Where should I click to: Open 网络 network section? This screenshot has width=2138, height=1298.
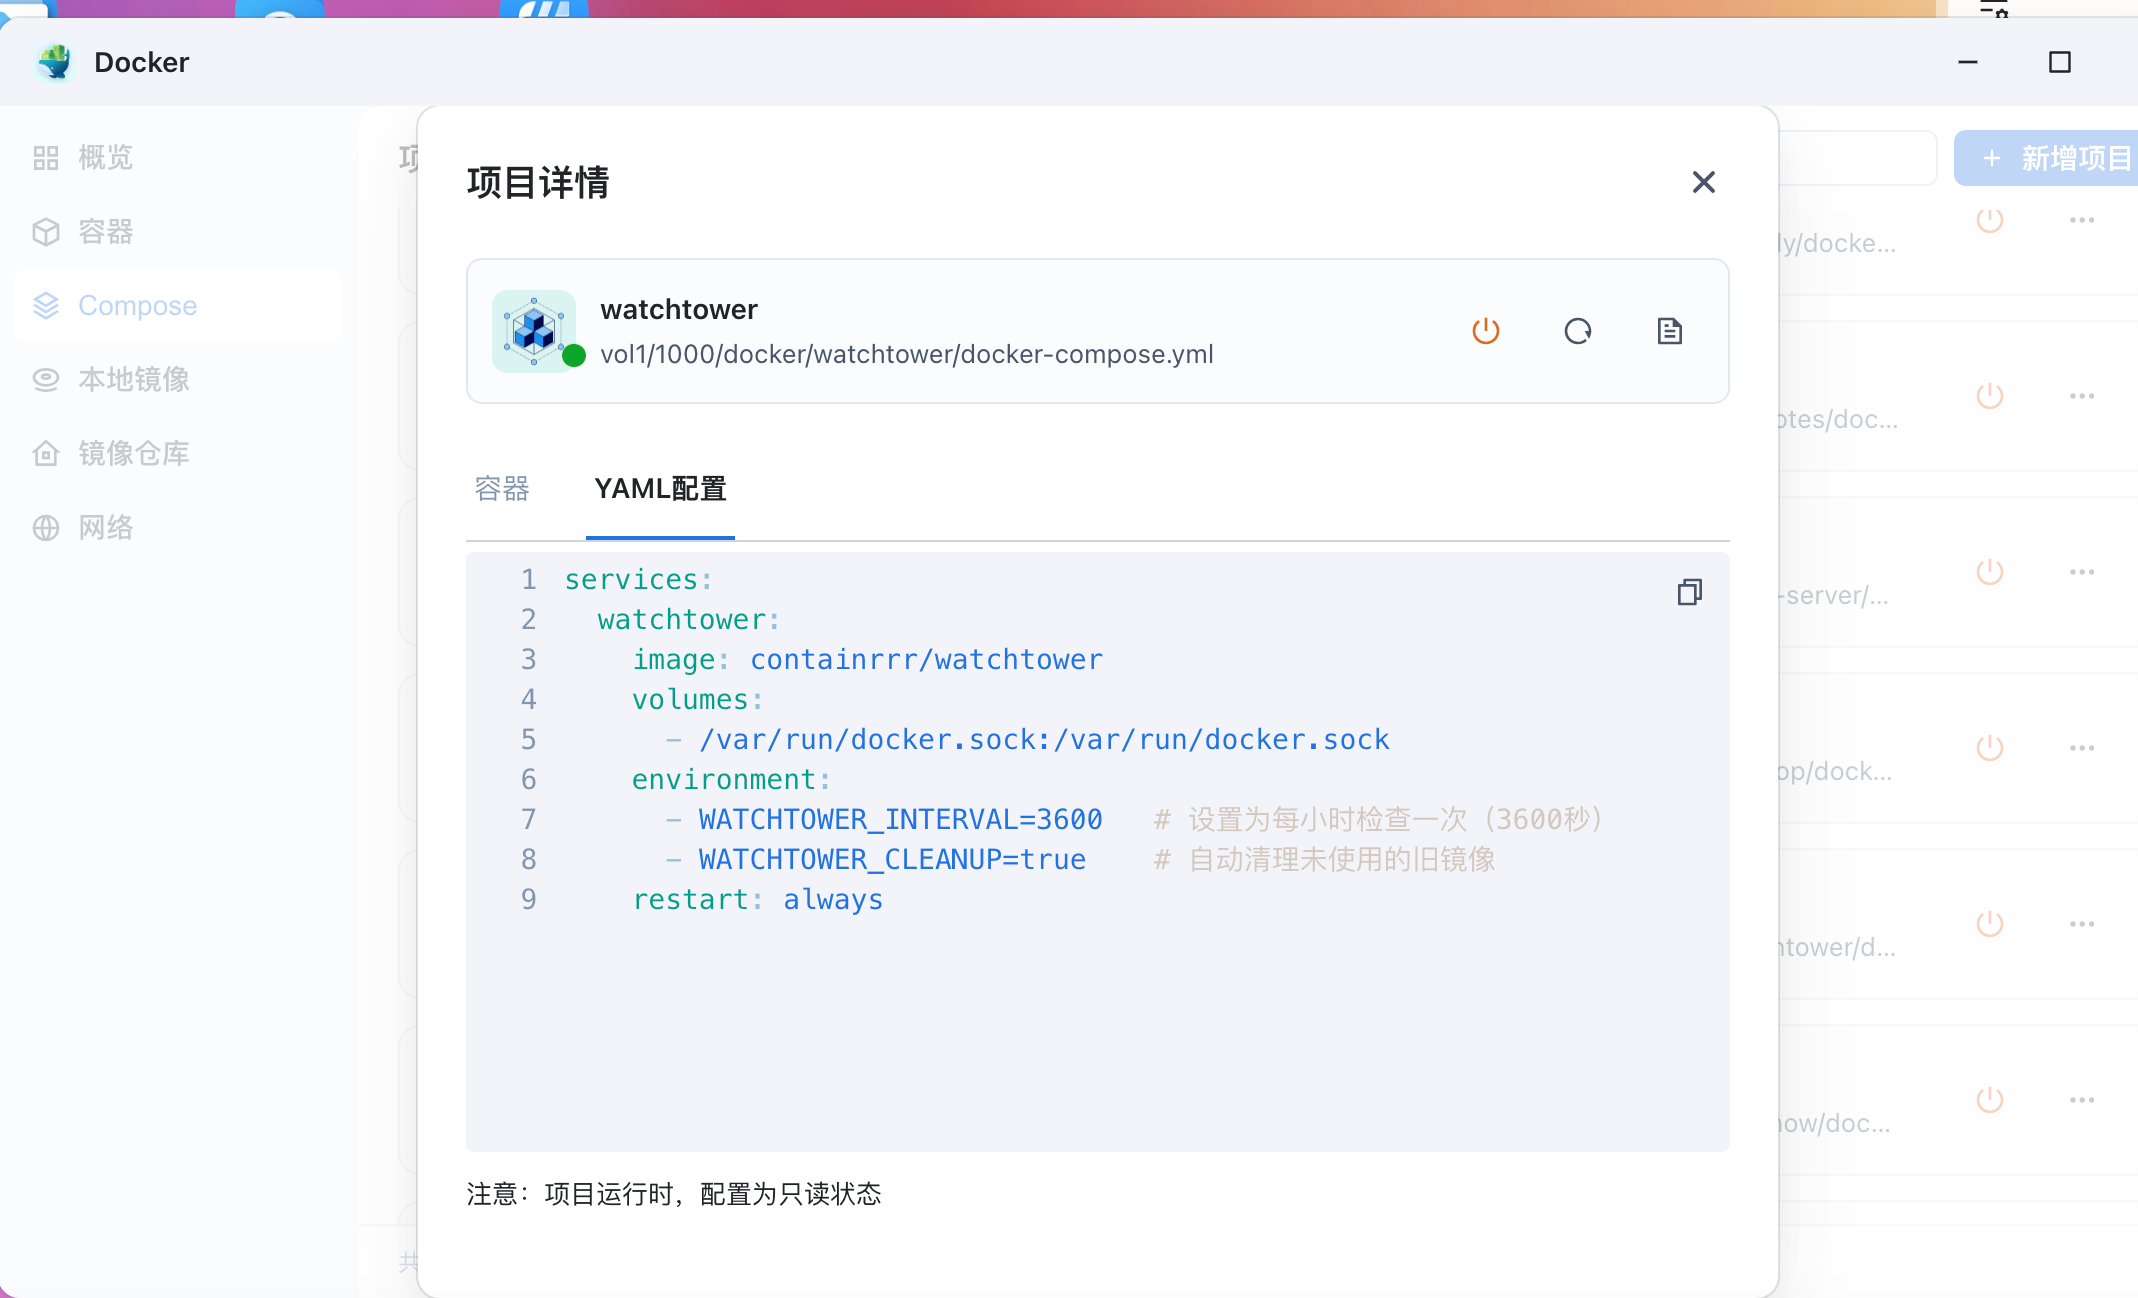point(104,528)
